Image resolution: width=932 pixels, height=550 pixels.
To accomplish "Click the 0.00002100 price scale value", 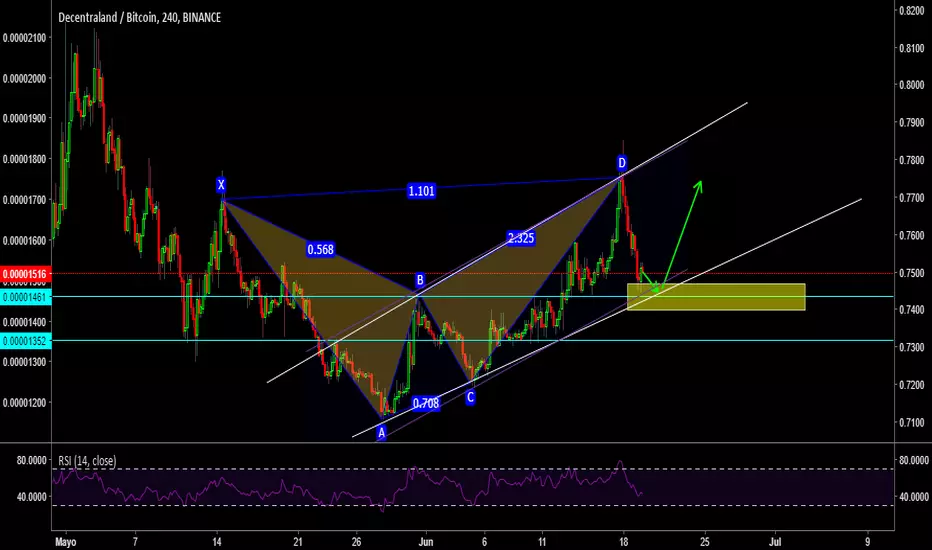I will coord(24,38).
